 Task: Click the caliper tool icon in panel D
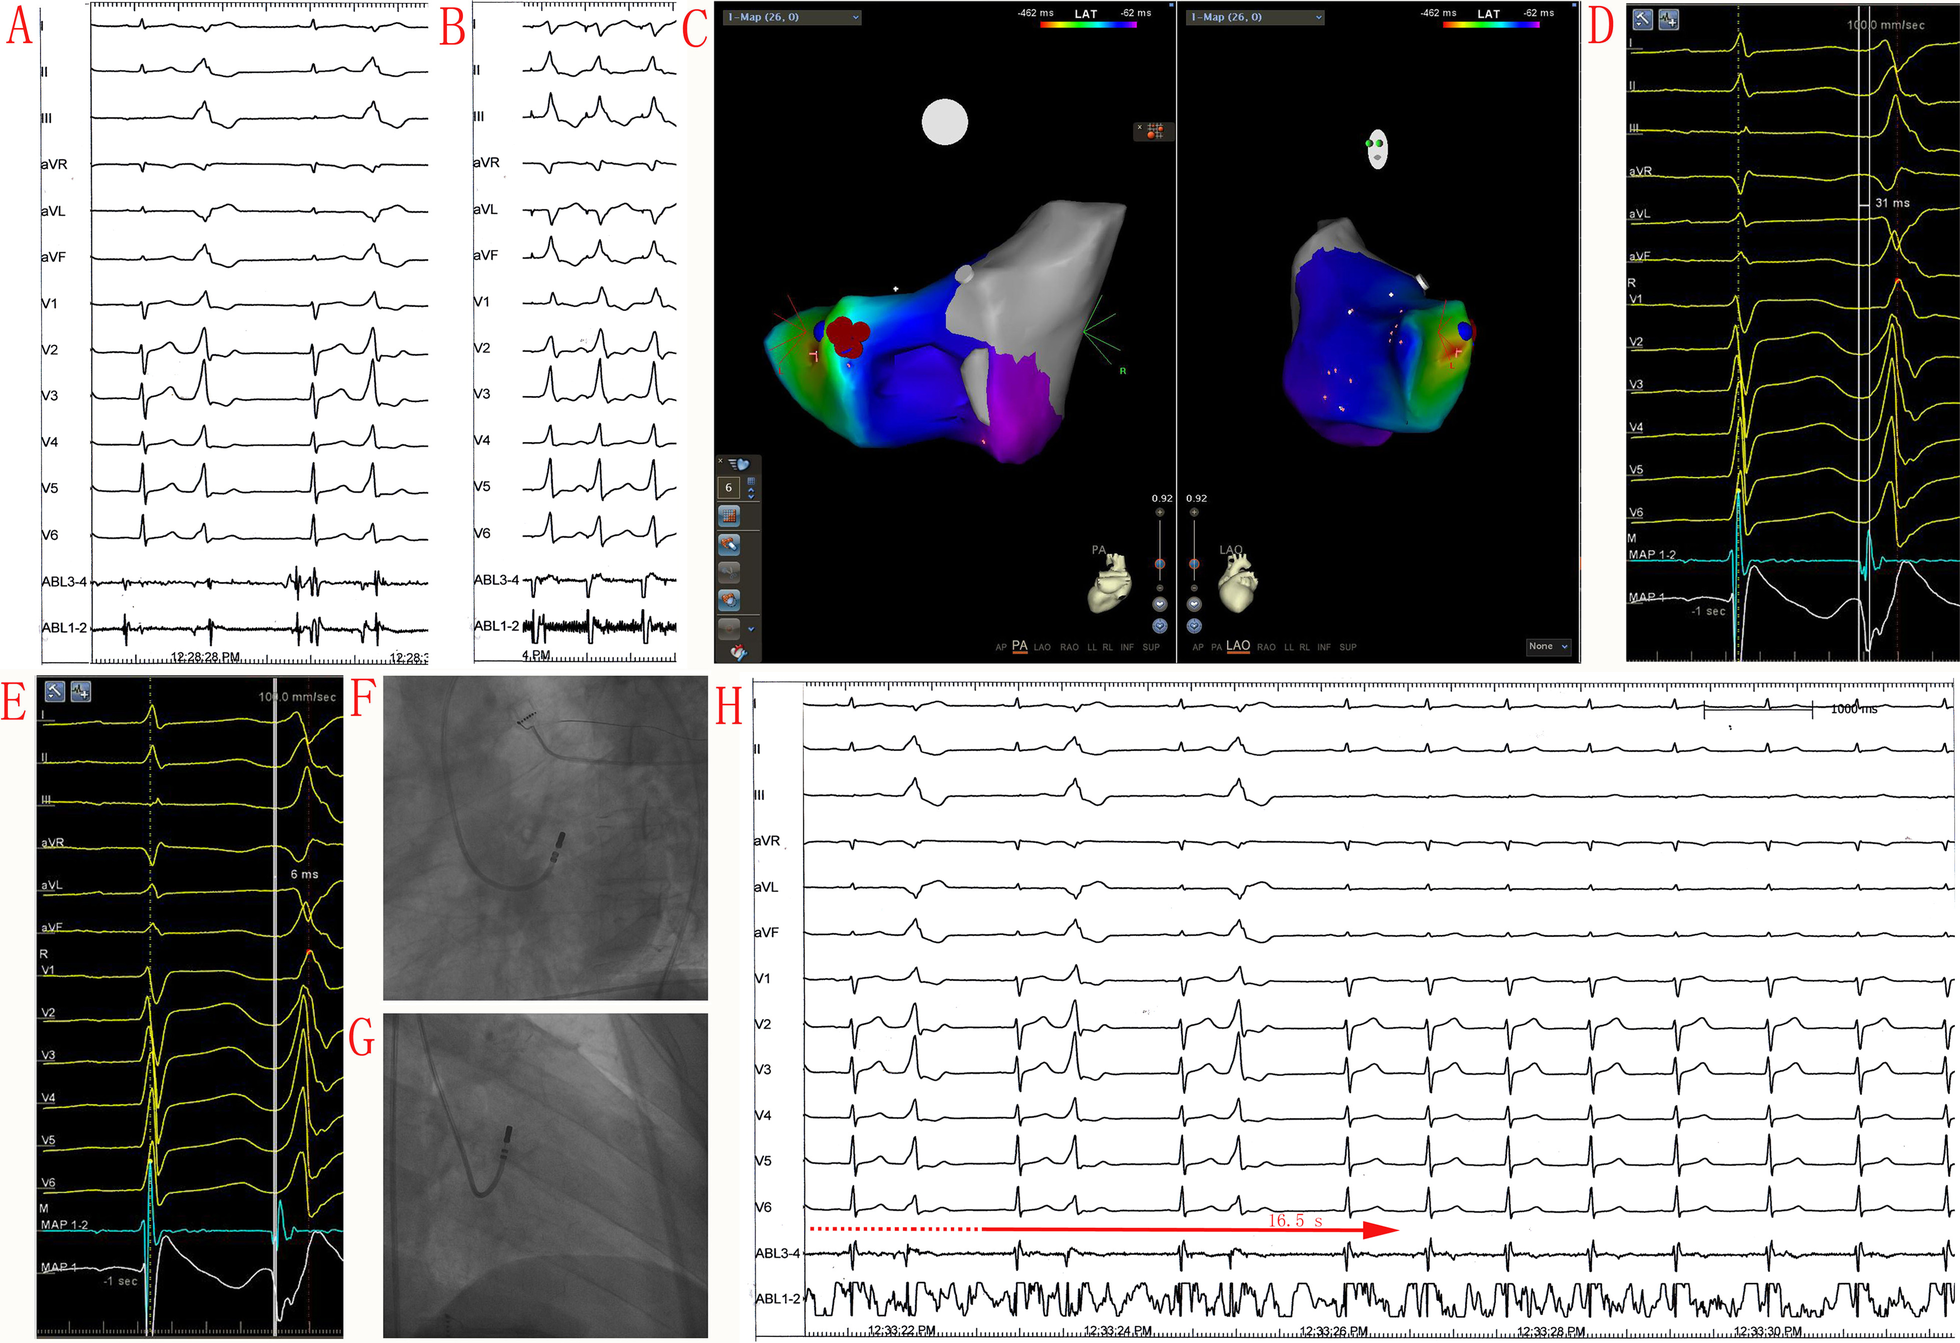coord(1642,19)
